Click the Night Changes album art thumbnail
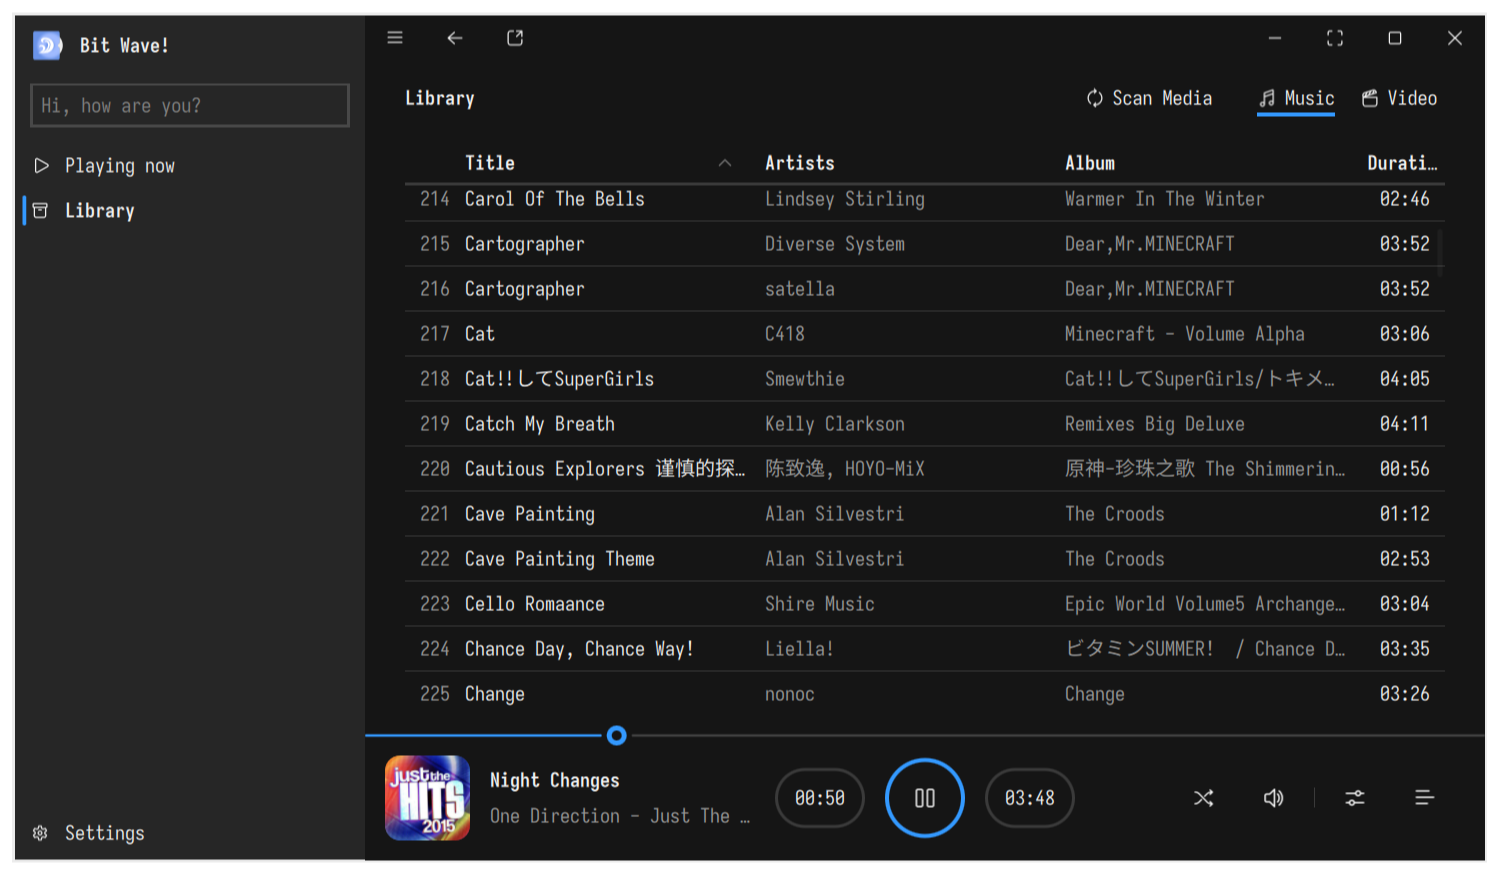1500x875 pixels. click(428, 798)
